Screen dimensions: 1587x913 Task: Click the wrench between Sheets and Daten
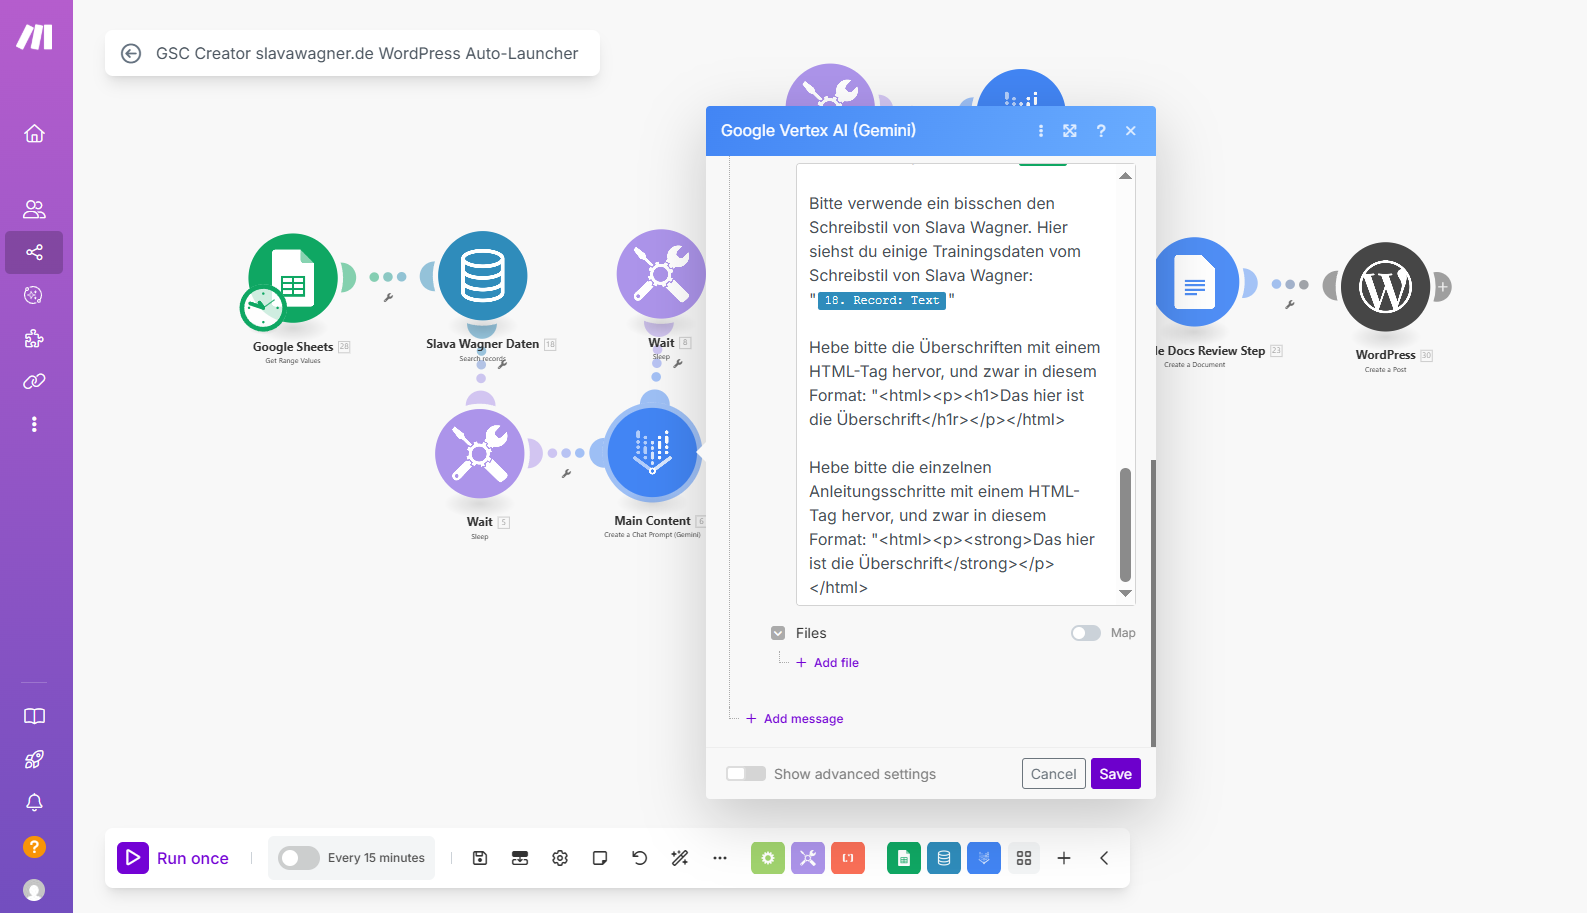[x=388, y=297]
